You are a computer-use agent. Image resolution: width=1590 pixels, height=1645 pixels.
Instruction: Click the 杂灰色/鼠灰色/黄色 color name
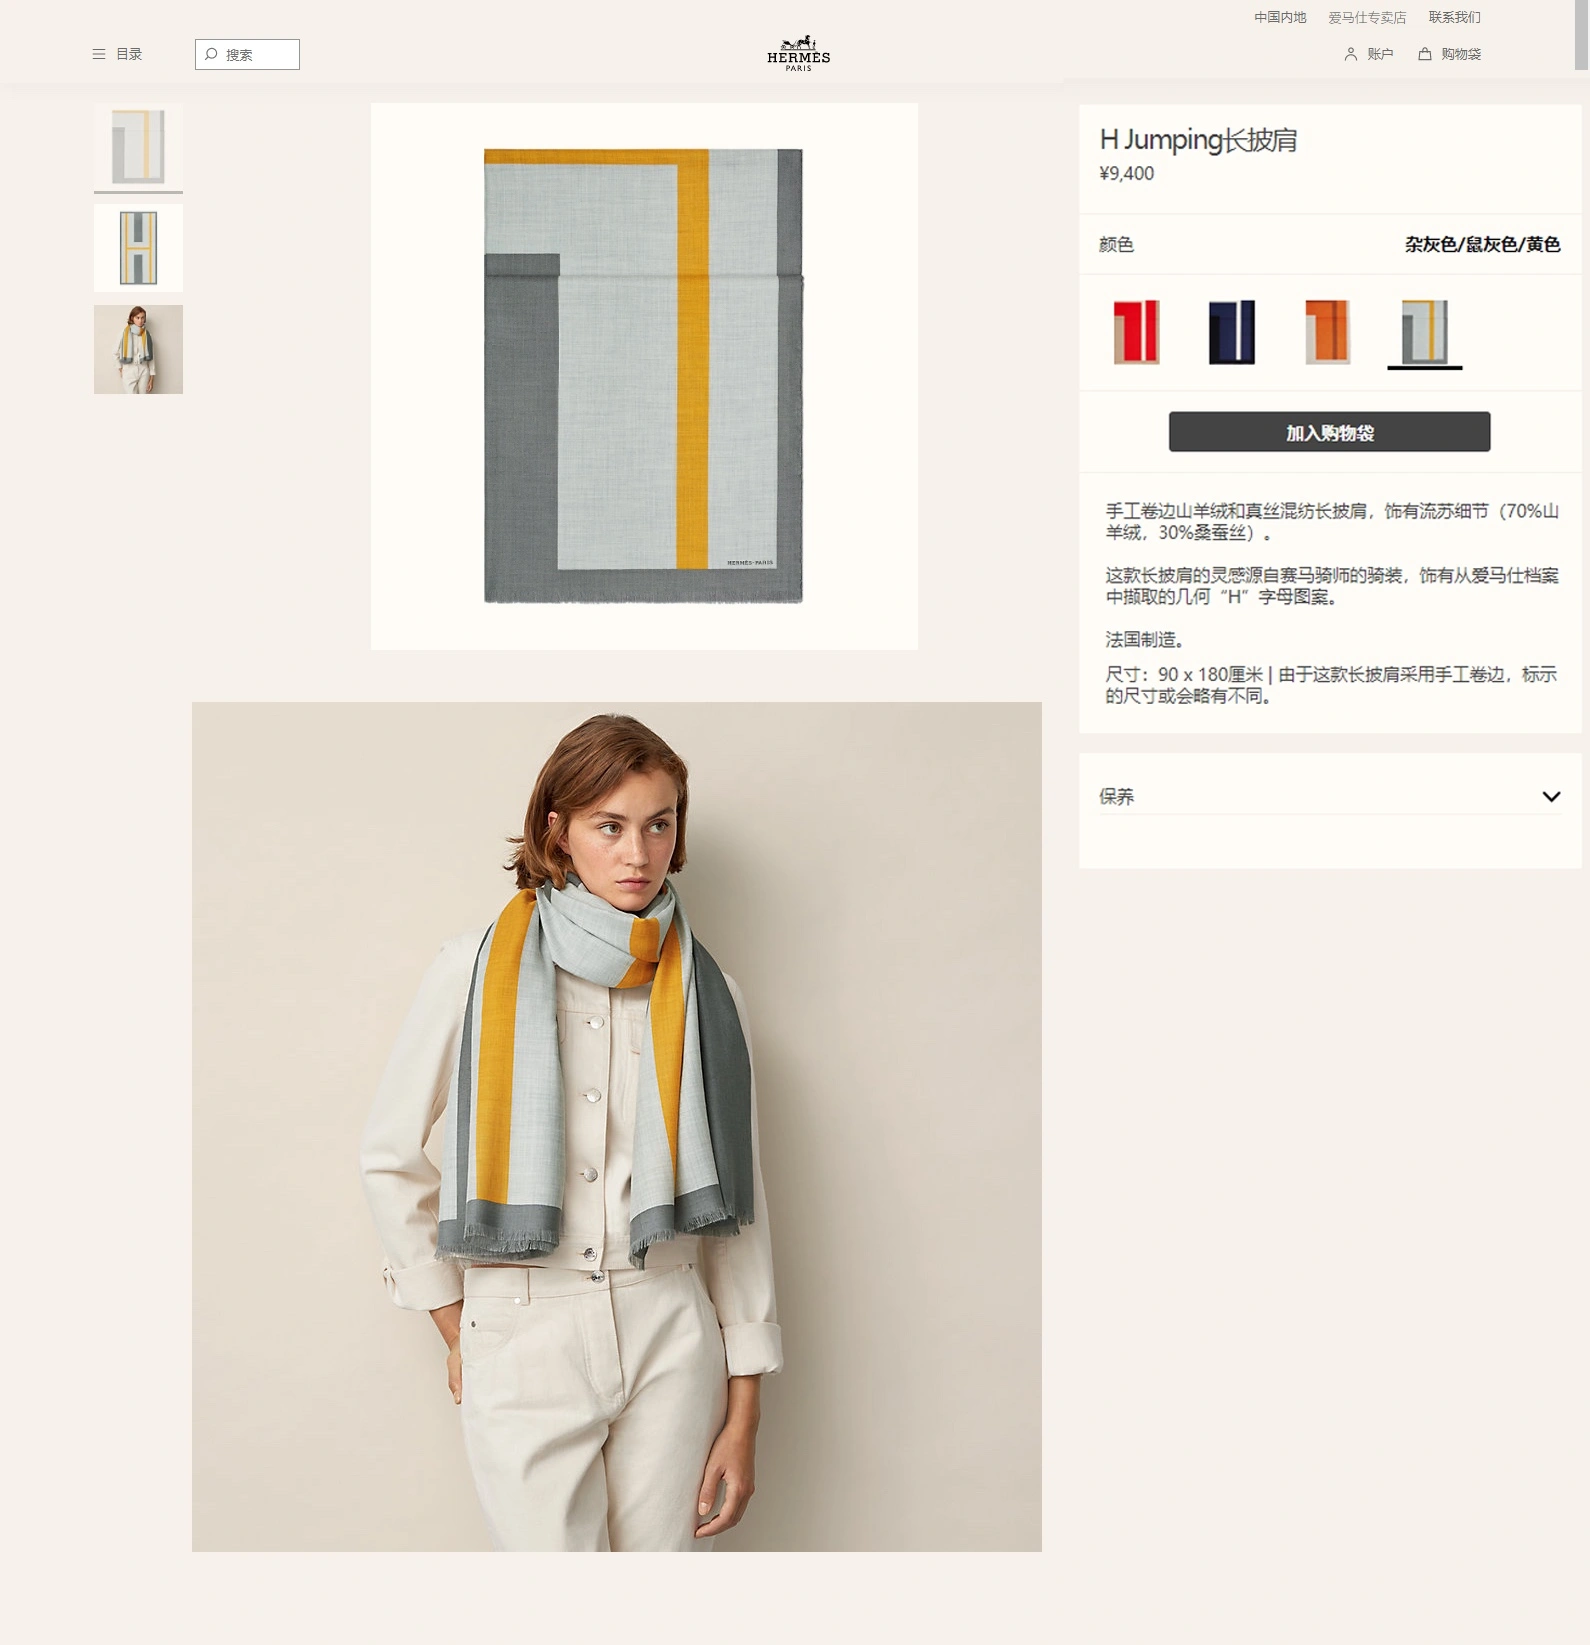pos(1482,245)
